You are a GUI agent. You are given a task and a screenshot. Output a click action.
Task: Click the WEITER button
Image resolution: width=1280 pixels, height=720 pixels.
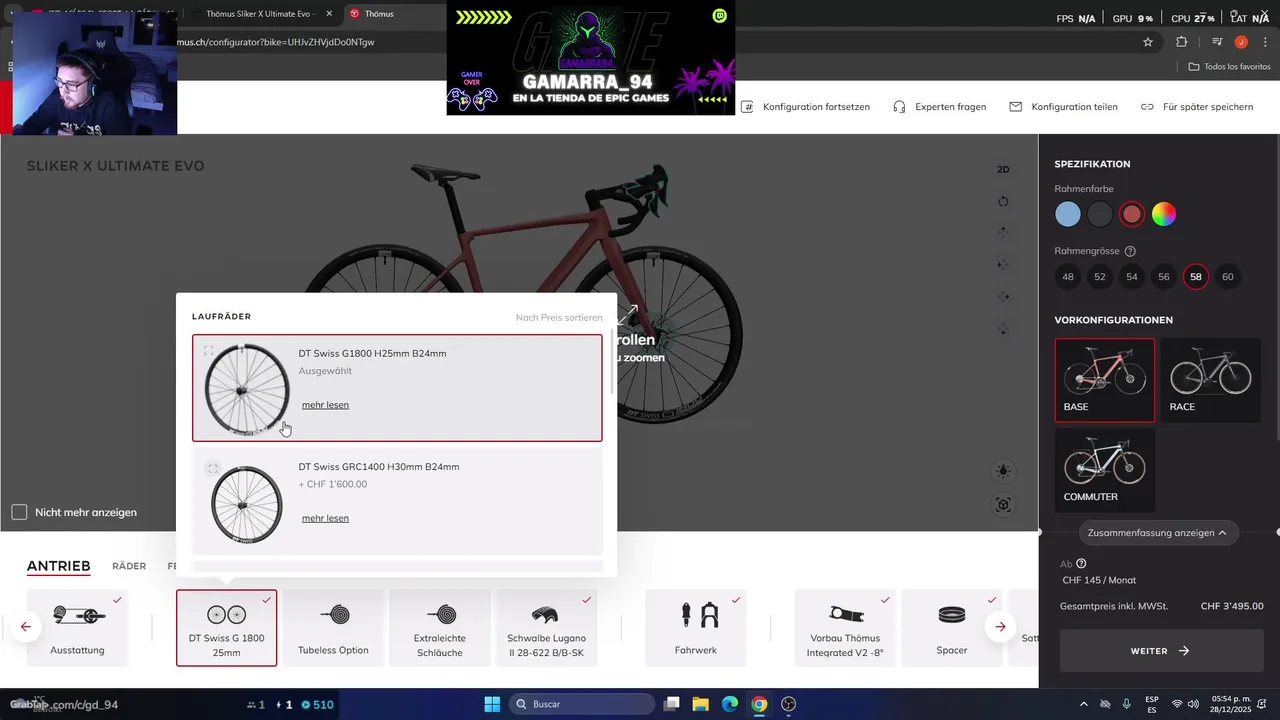pyautogui.click(x=1159, y=651)
